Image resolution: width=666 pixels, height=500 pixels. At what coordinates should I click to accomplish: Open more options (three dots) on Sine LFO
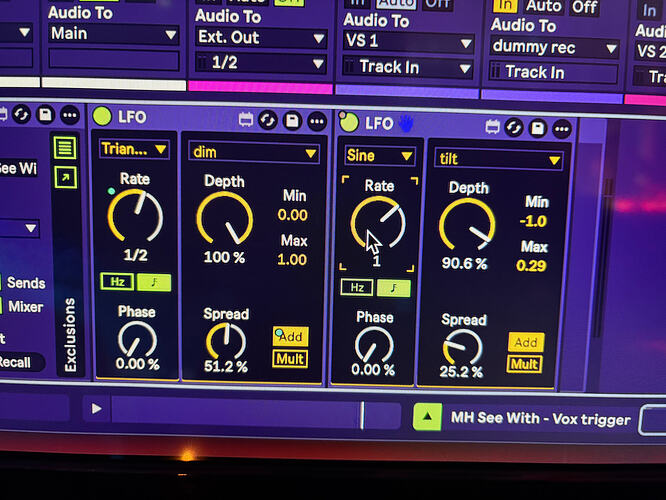pyautogui.click(x=562, y=129)
